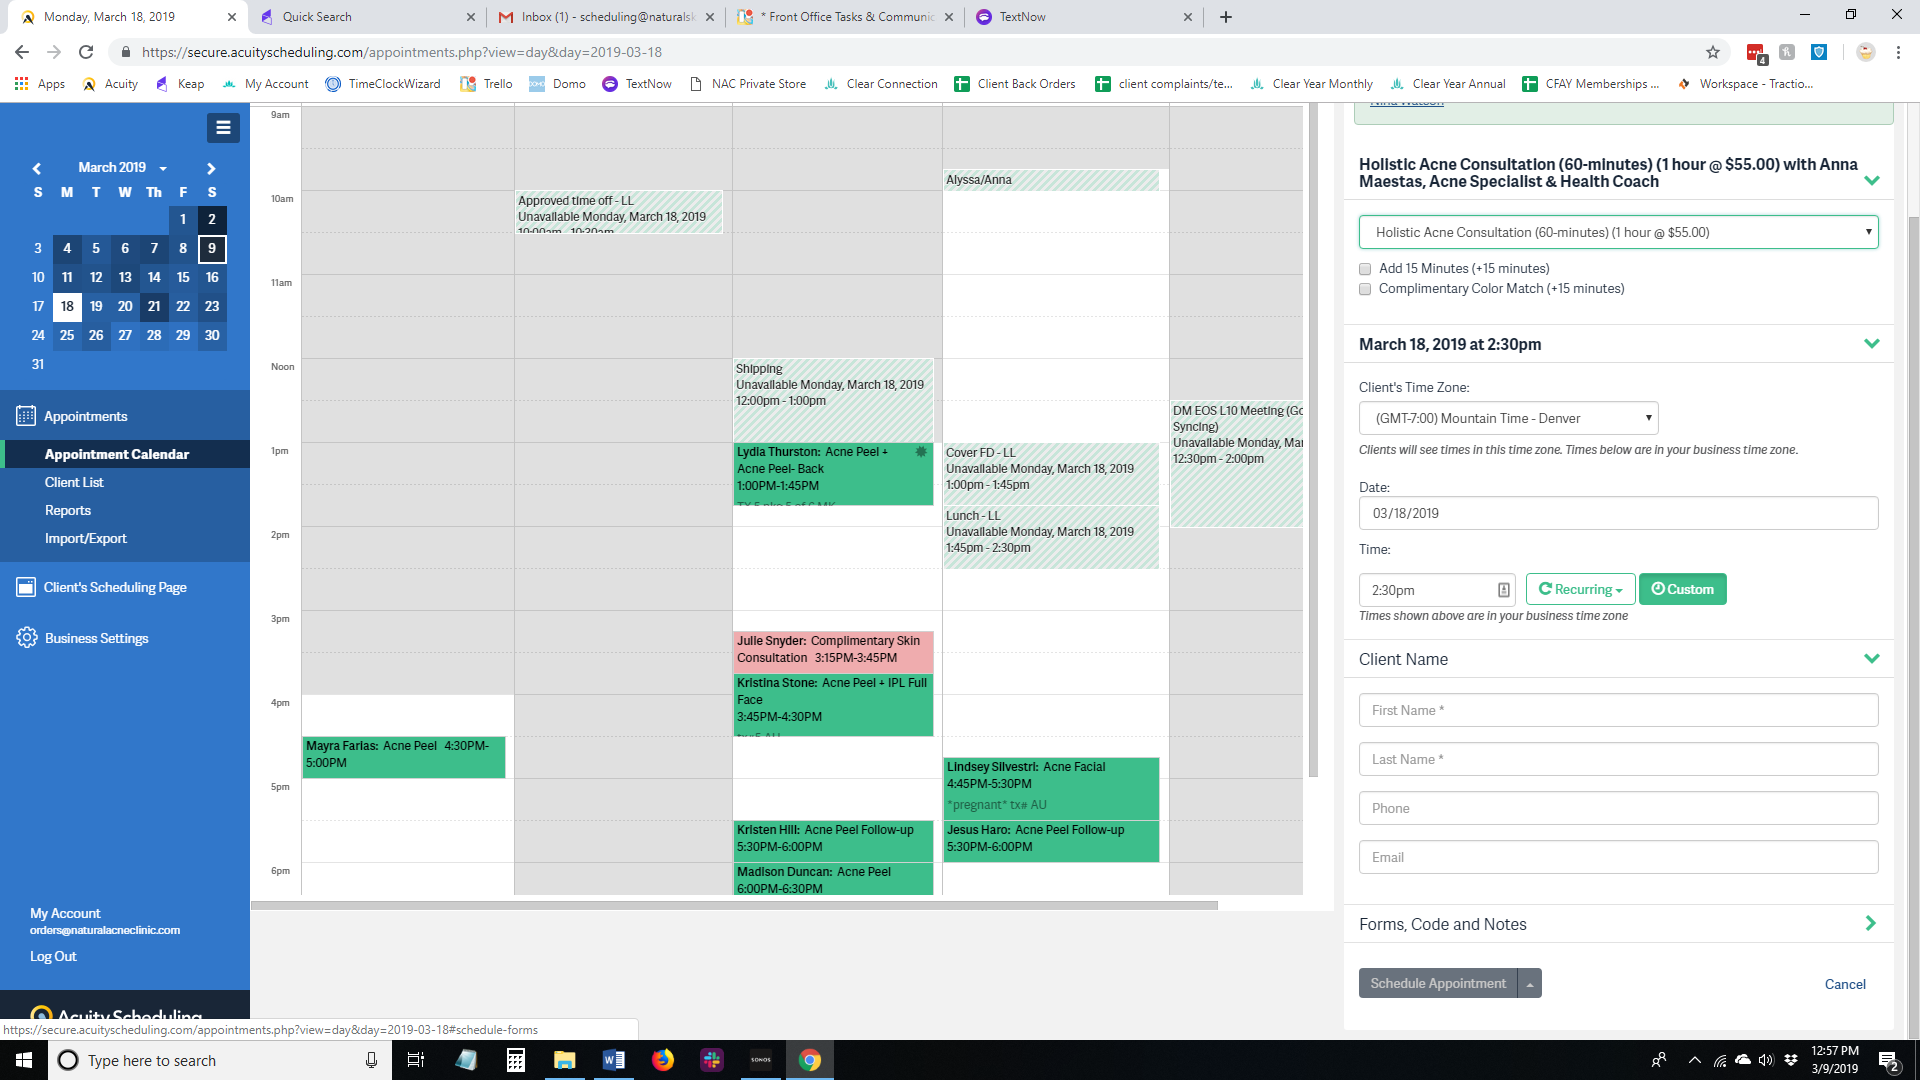1920x1080 pixels.
Task: Open Schedule Appointment split-button arrow
Action: (x=1529, y=984)
